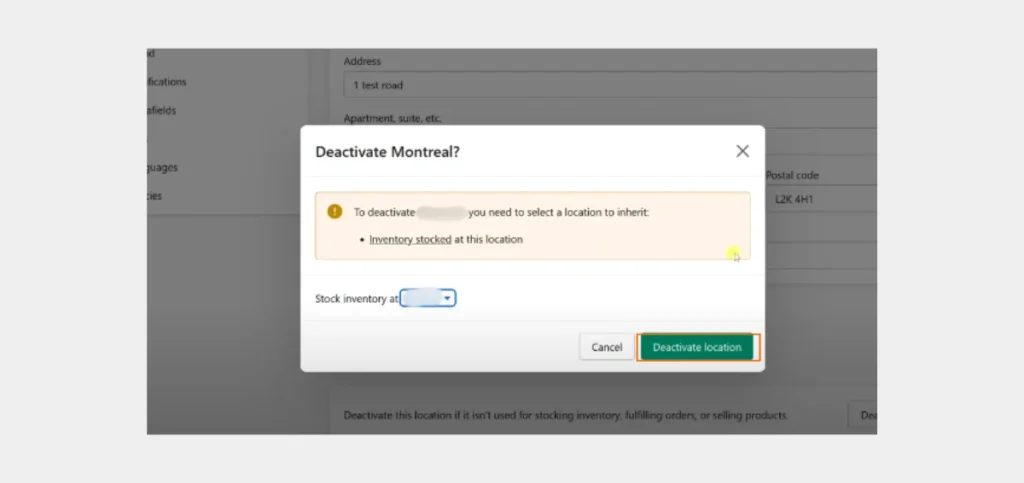Click the blue dropdown arrow beside Stock inventory at
The image size is (1024, 483).
tap(447, 298)
